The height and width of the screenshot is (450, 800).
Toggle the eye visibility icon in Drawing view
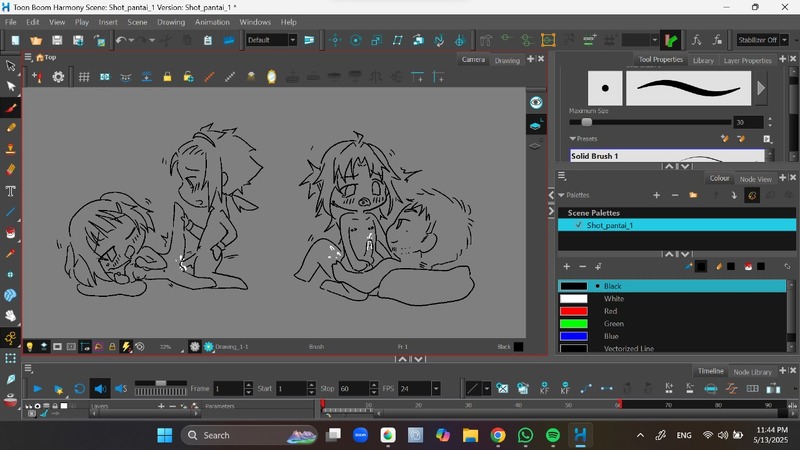click(x=536, y=103)
